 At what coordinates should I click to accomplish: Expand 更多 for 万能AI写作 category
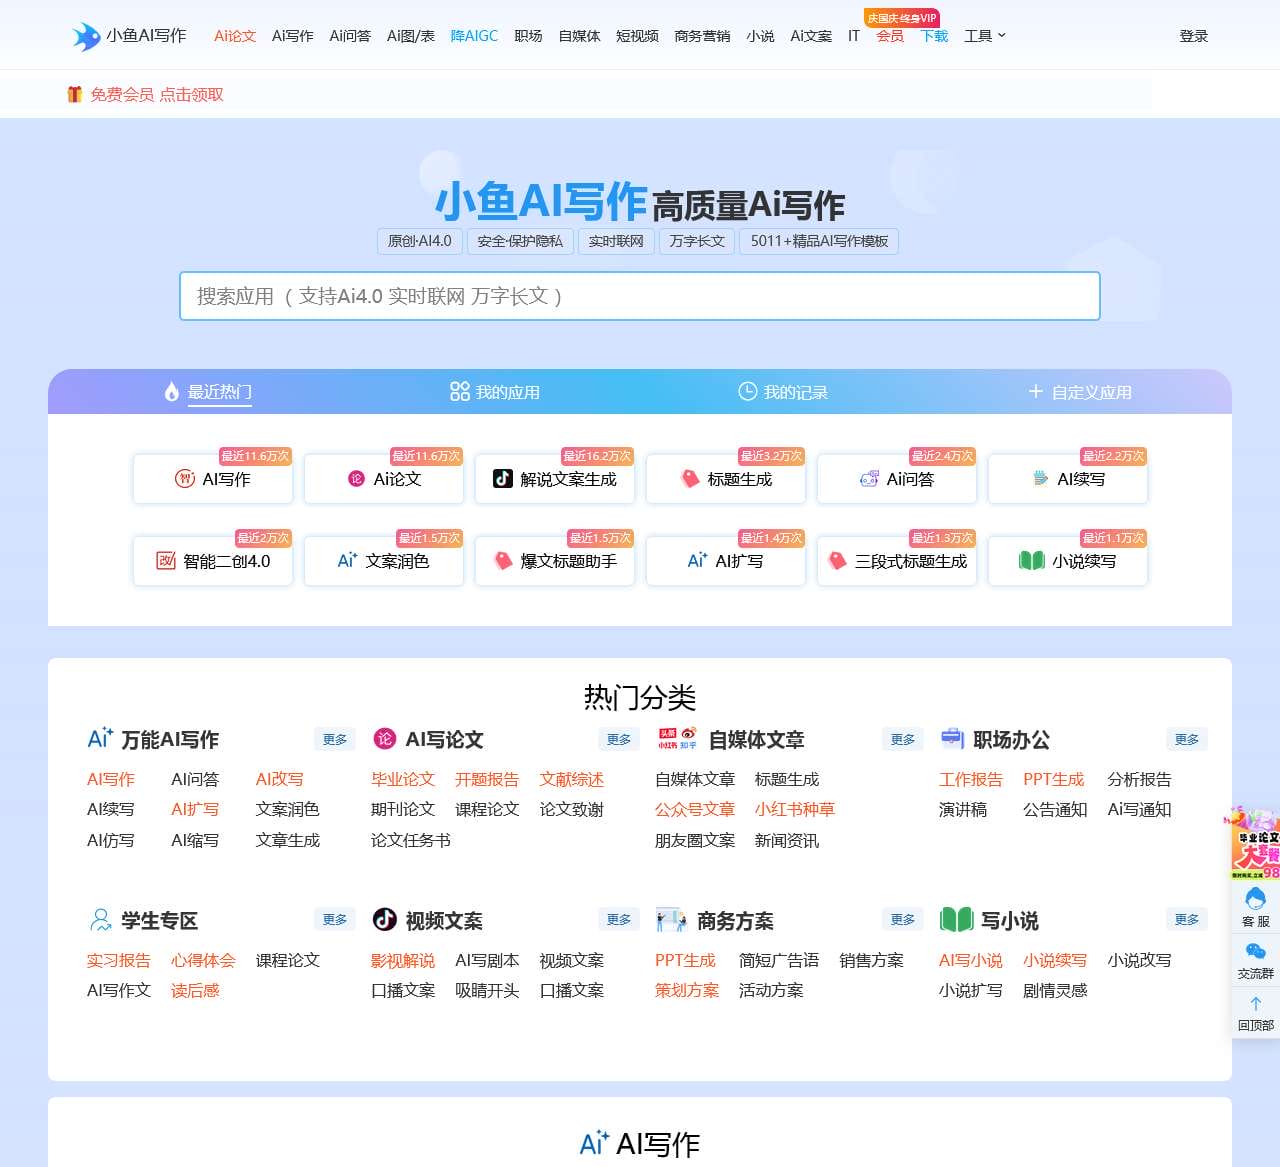coord(335,739)
